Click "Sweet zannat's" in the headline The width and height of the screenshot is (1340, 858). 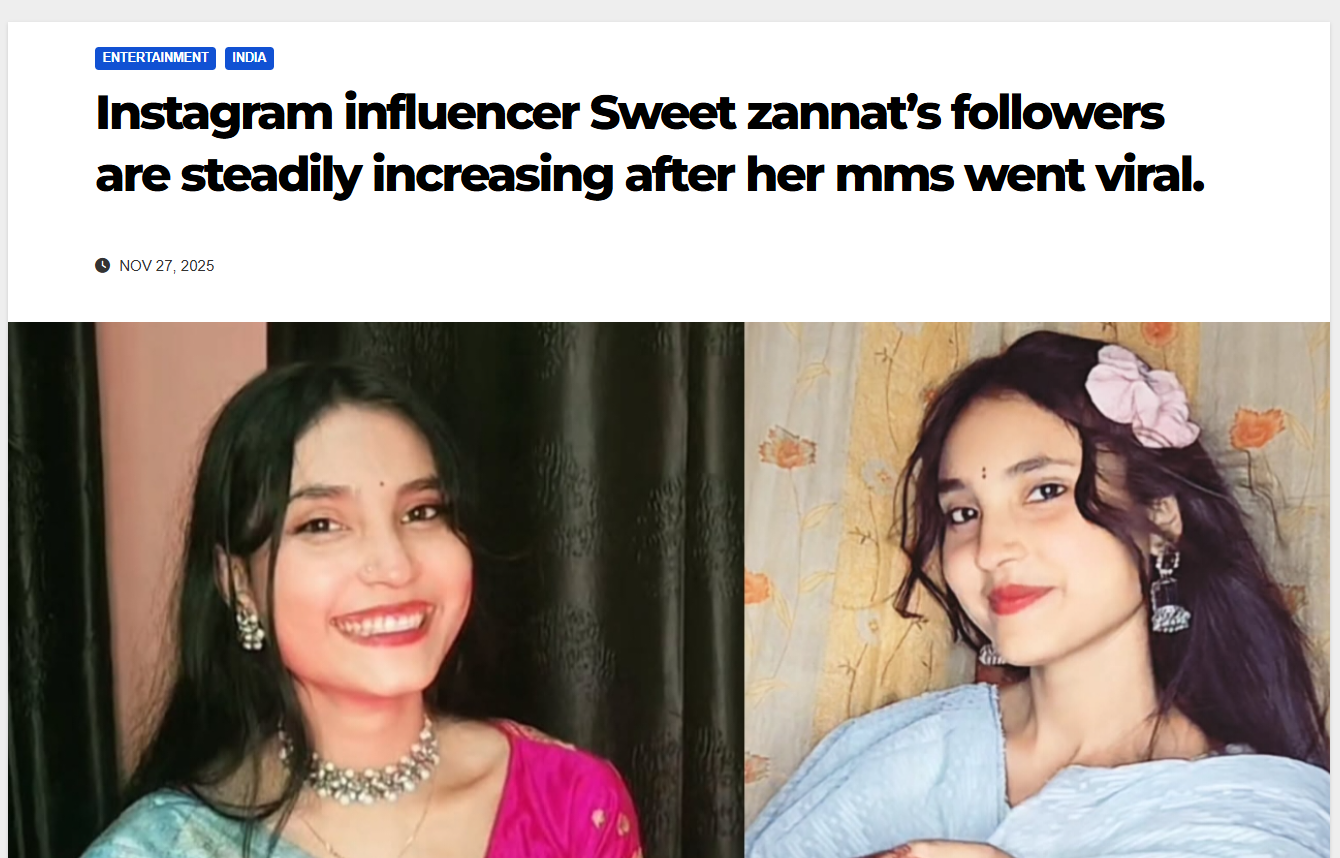click(763, 113)
